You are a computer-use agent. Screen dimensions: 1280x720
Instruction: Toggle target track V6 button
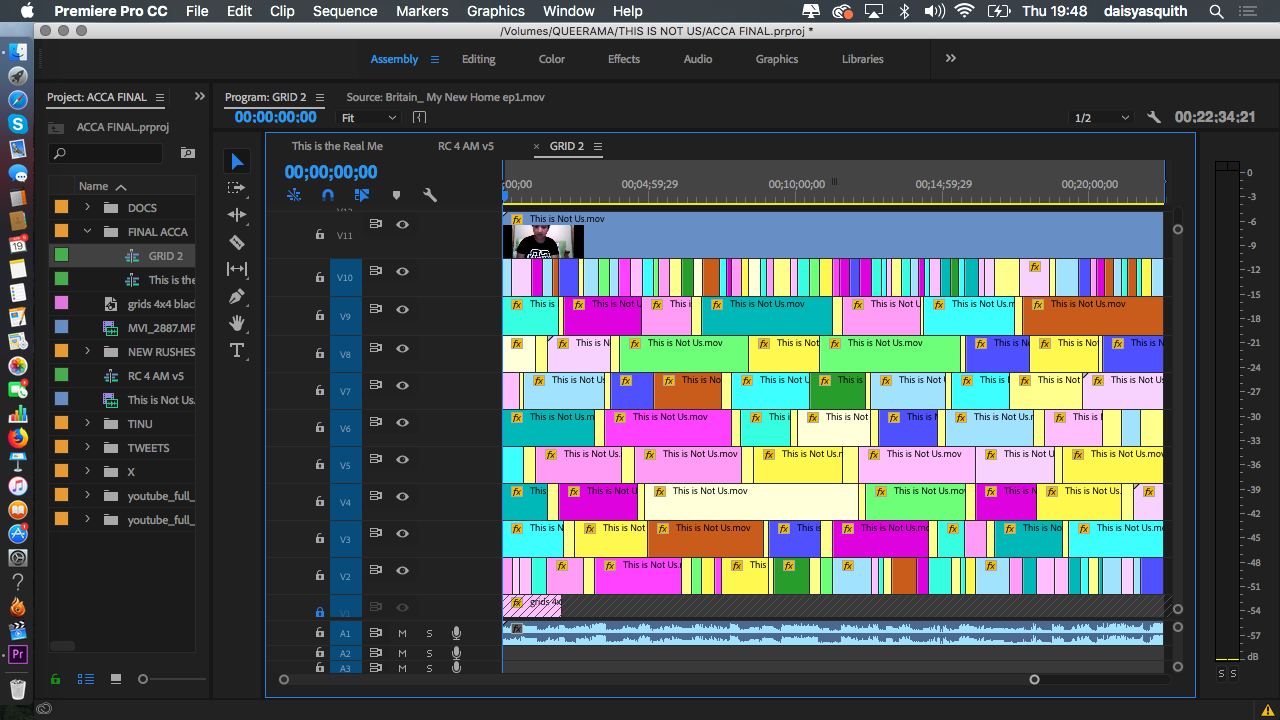[x=345, y=428]
